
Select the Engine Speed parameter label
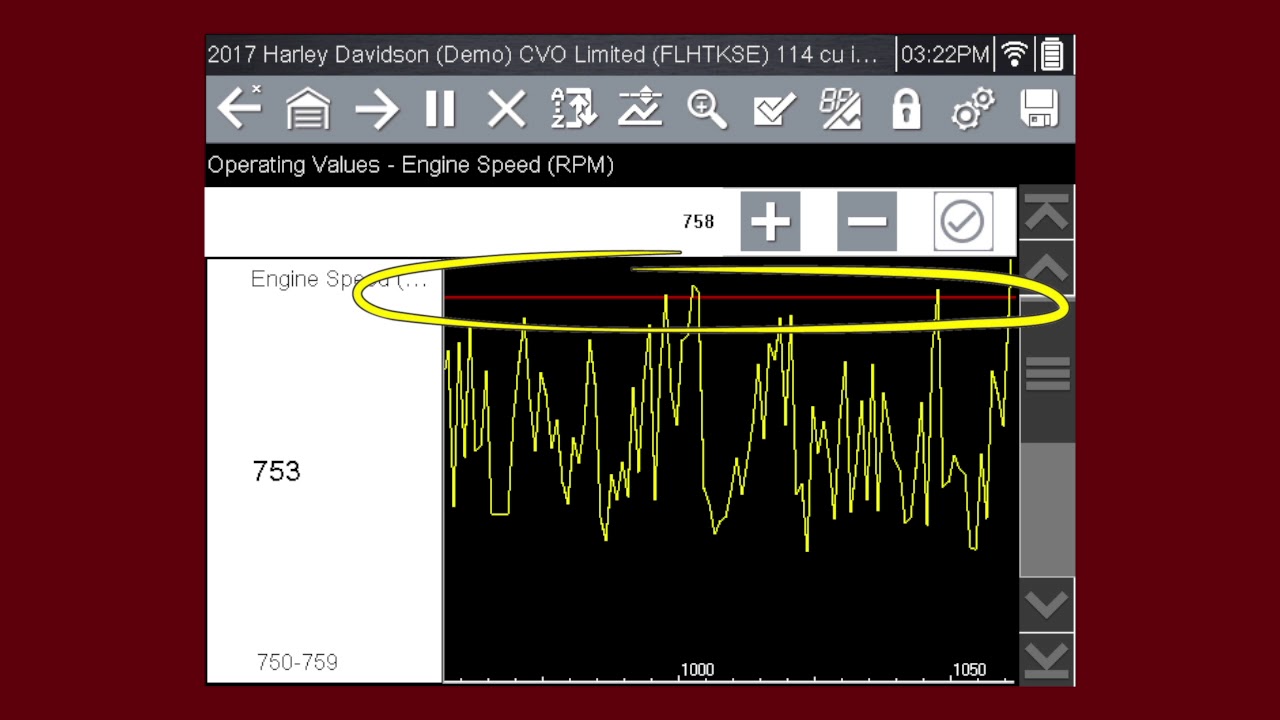(338, 279)
